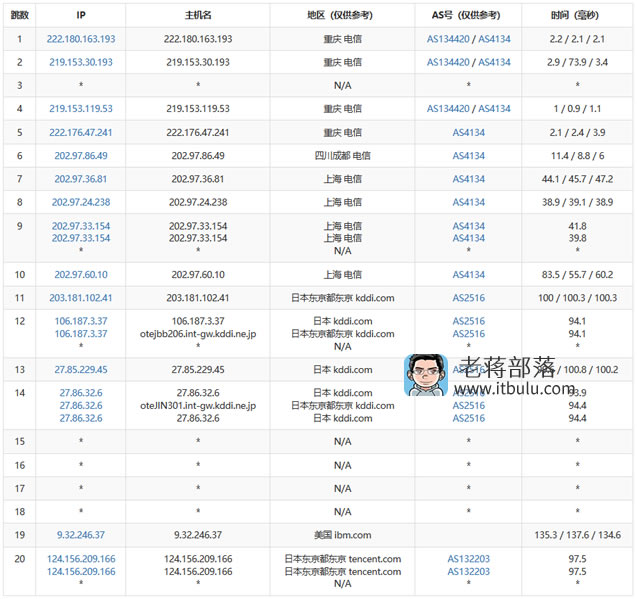Click hostname cell 203.181.102.41 in 主机名 column

click(198, 298)
